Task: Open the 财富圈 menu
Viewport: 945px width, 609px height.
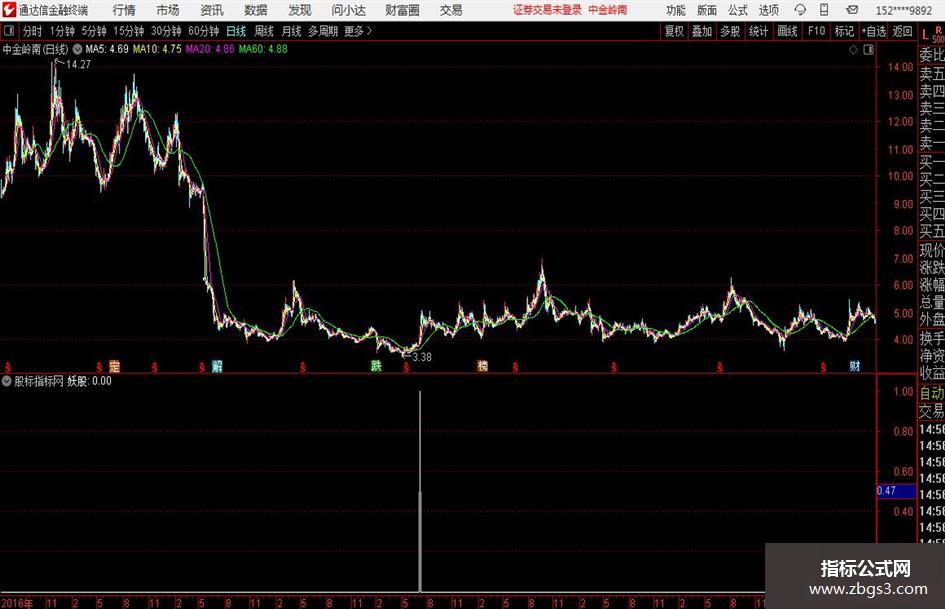Action: click(x=403, y=10)
